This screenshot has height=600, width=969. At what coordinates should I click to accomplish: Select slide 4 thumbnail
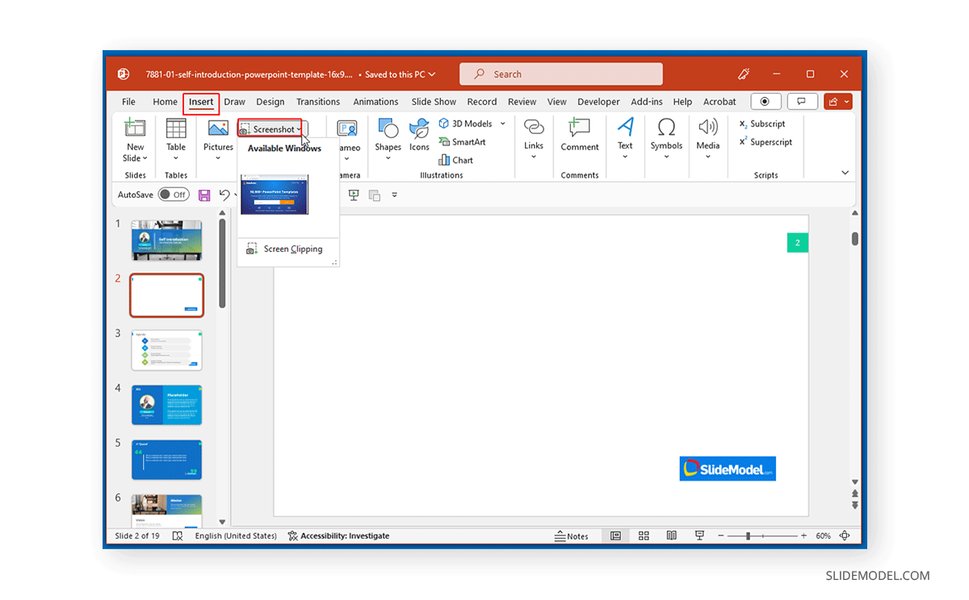point(166,405)
